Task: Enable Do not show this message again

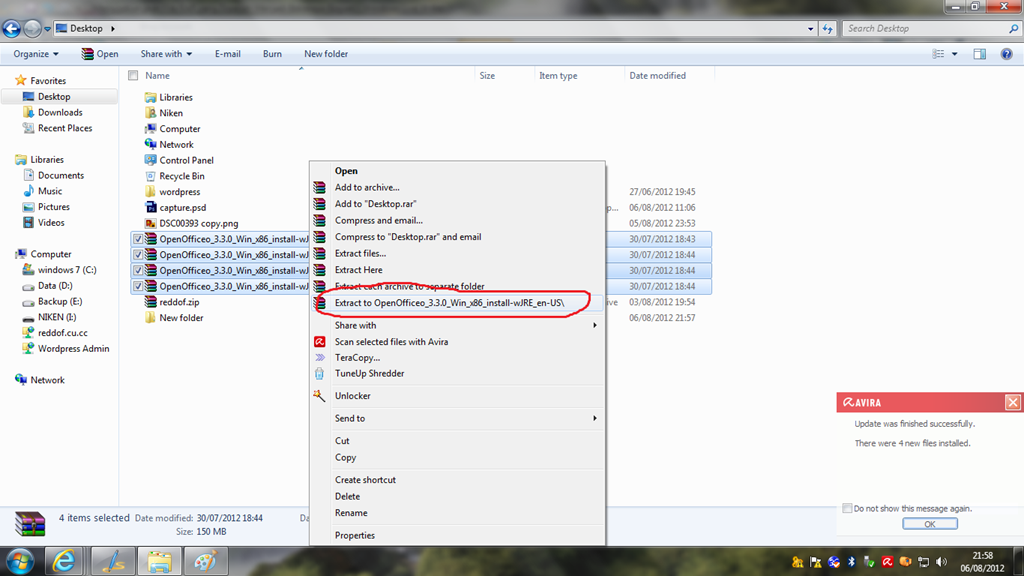Action: tap(846, 508)
